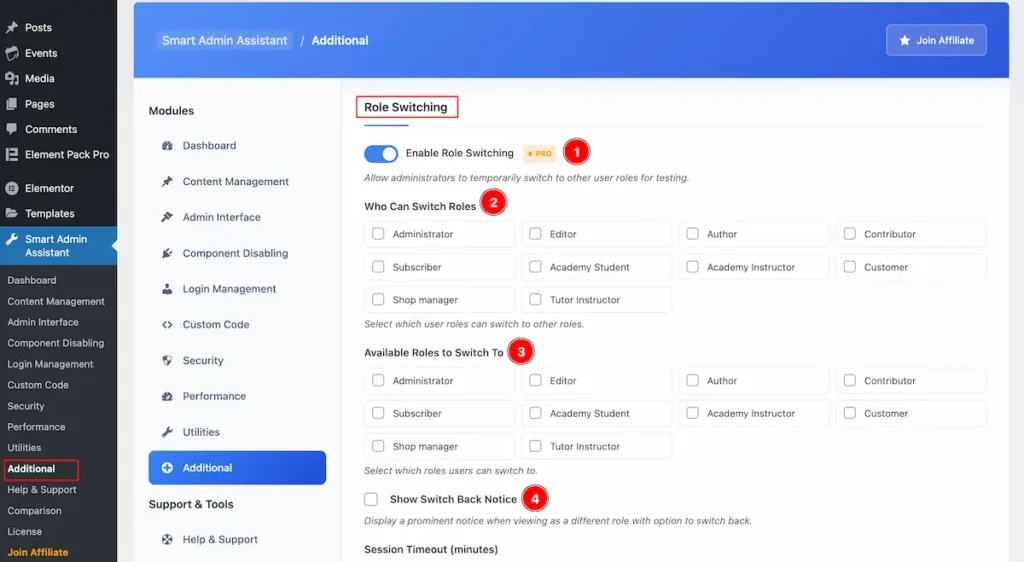Check Editor under Who Can Switch Roles
Viewport: 1024px width, 562px height.
tap(536, 234)
